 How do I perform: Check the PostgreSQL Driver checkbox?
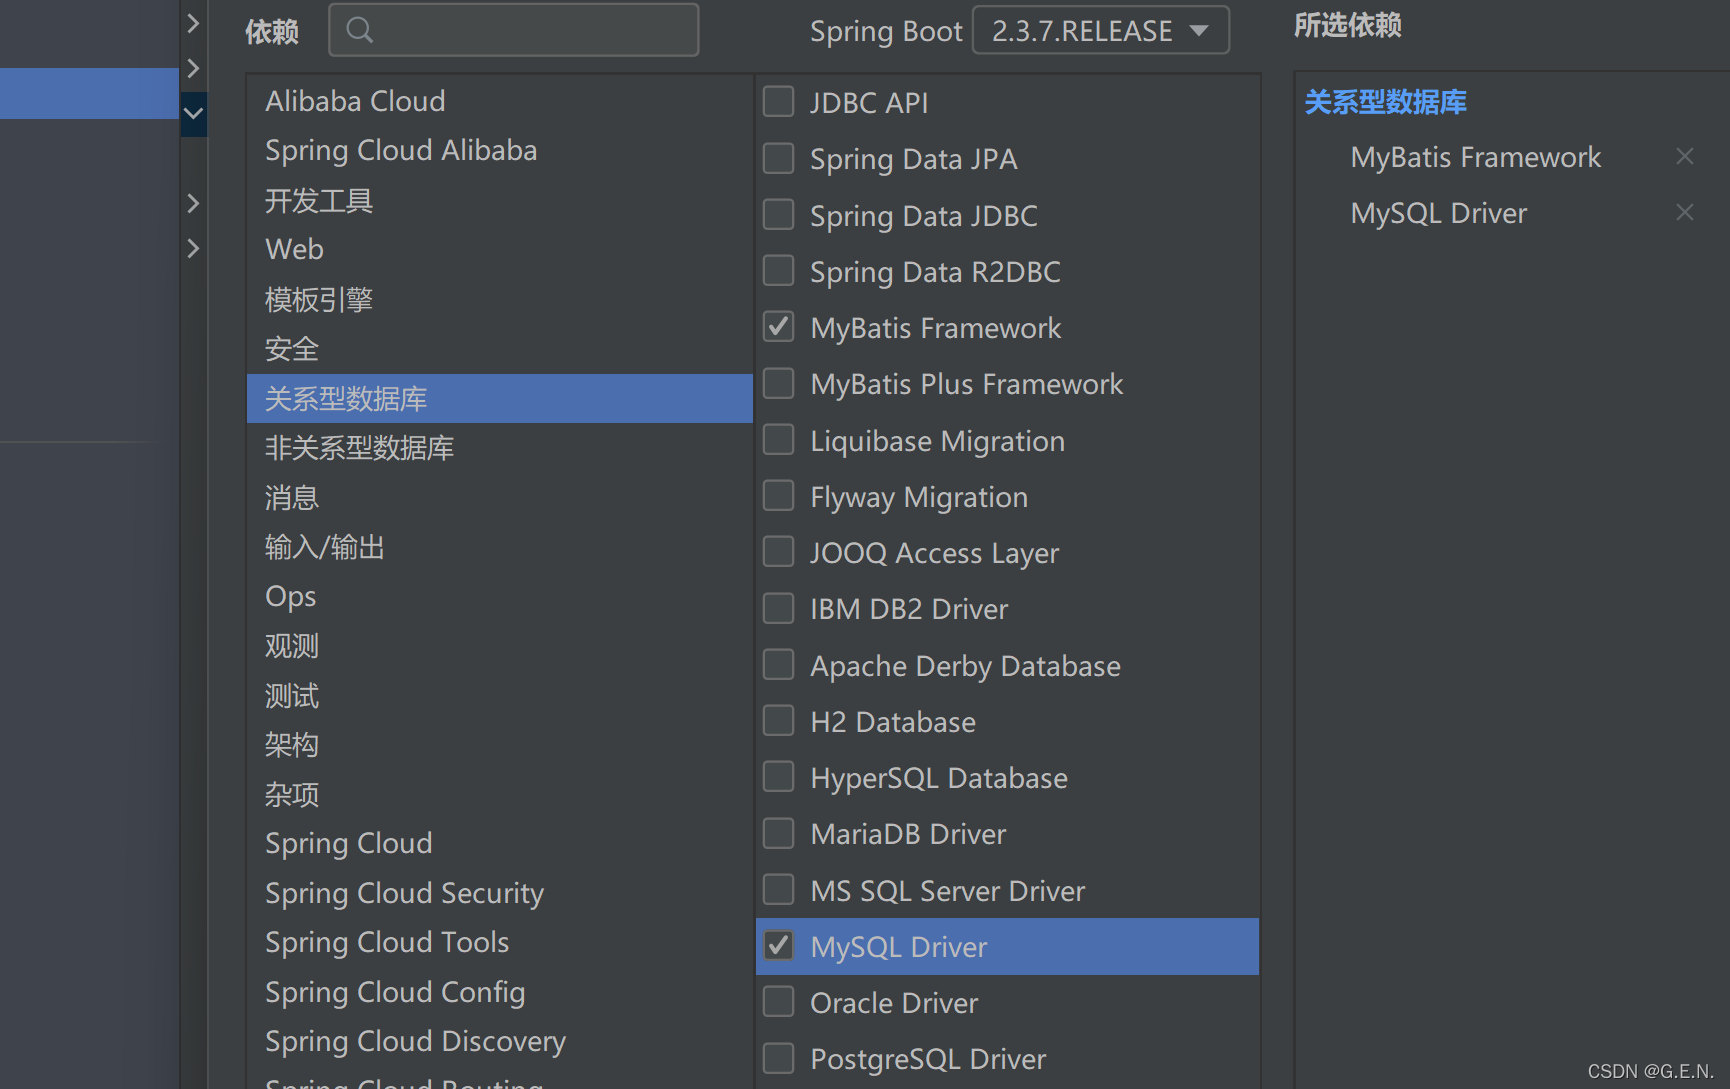coord(778,1058)
